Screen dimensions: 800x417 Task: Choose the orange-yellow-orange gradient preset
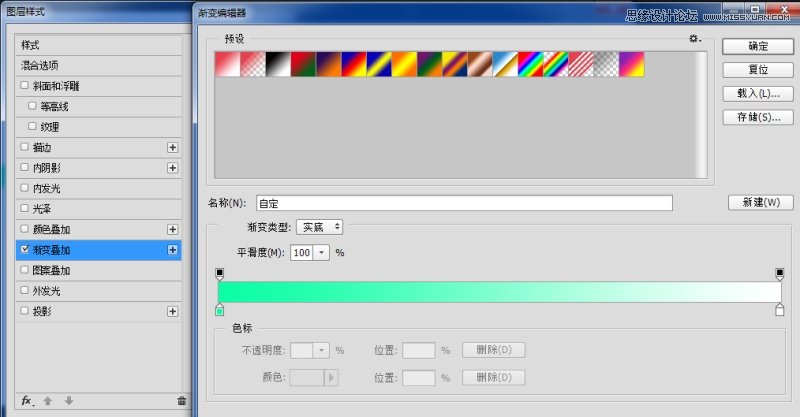pos(404,64)
